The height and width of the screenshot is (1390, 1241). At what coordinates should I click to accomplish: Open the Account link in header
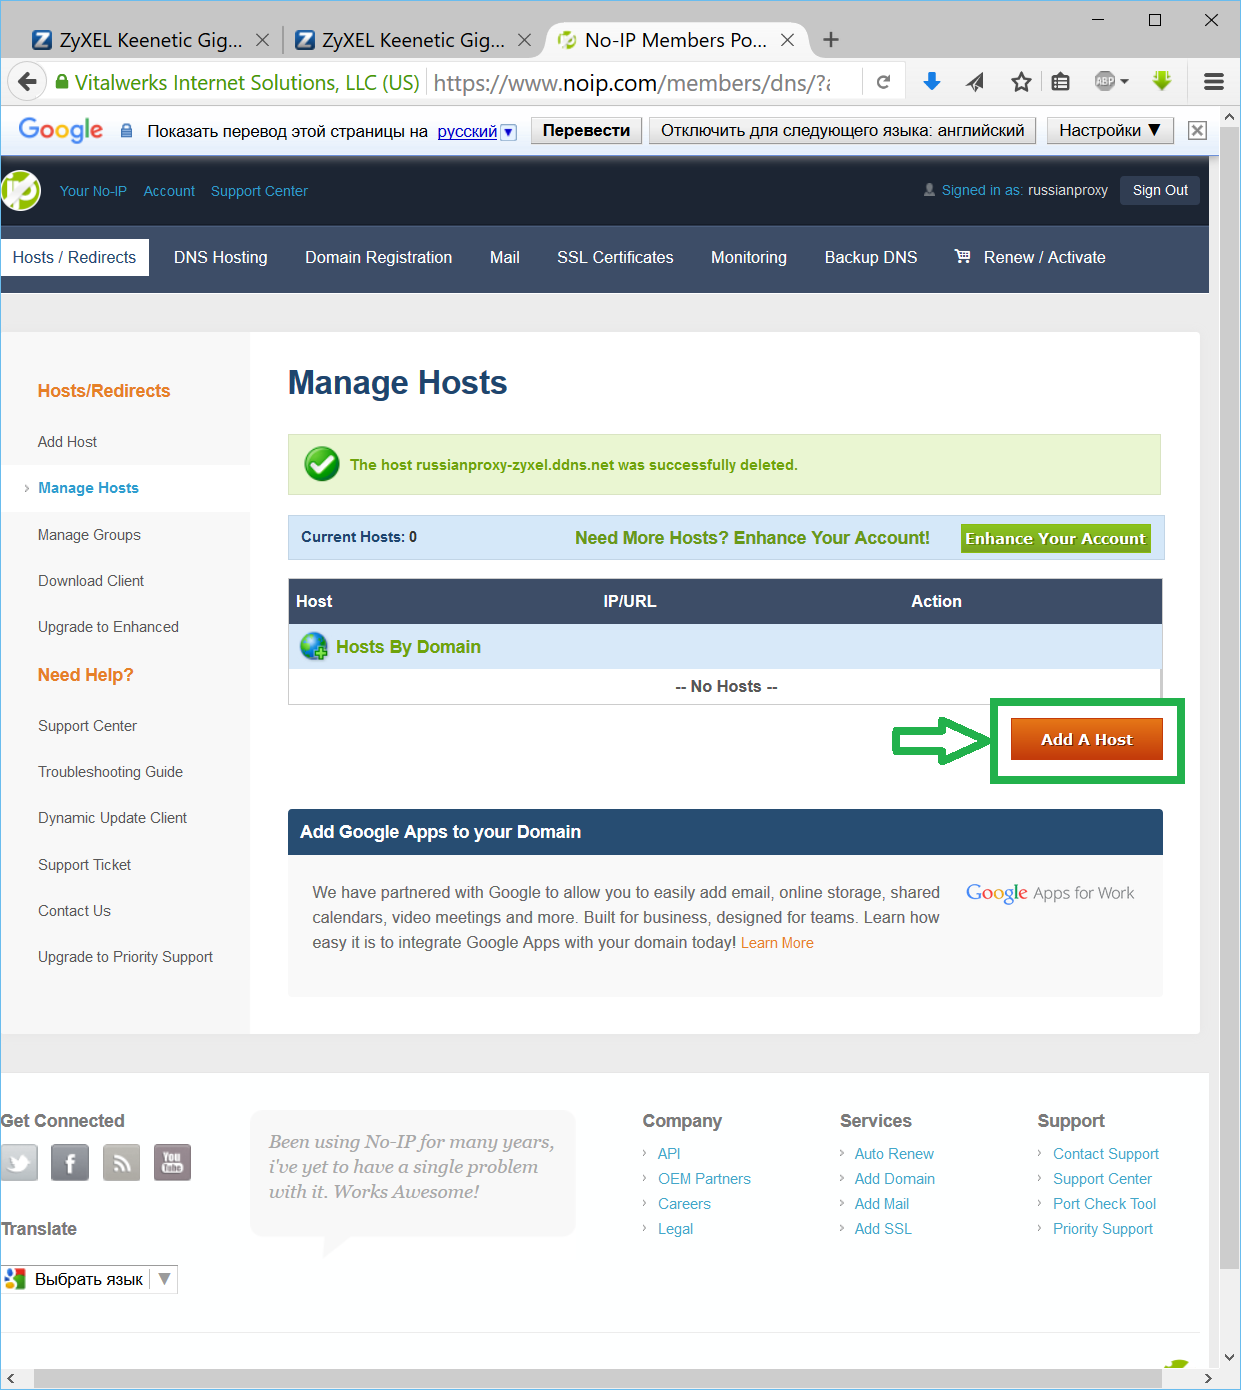click(x=169, y=191)
